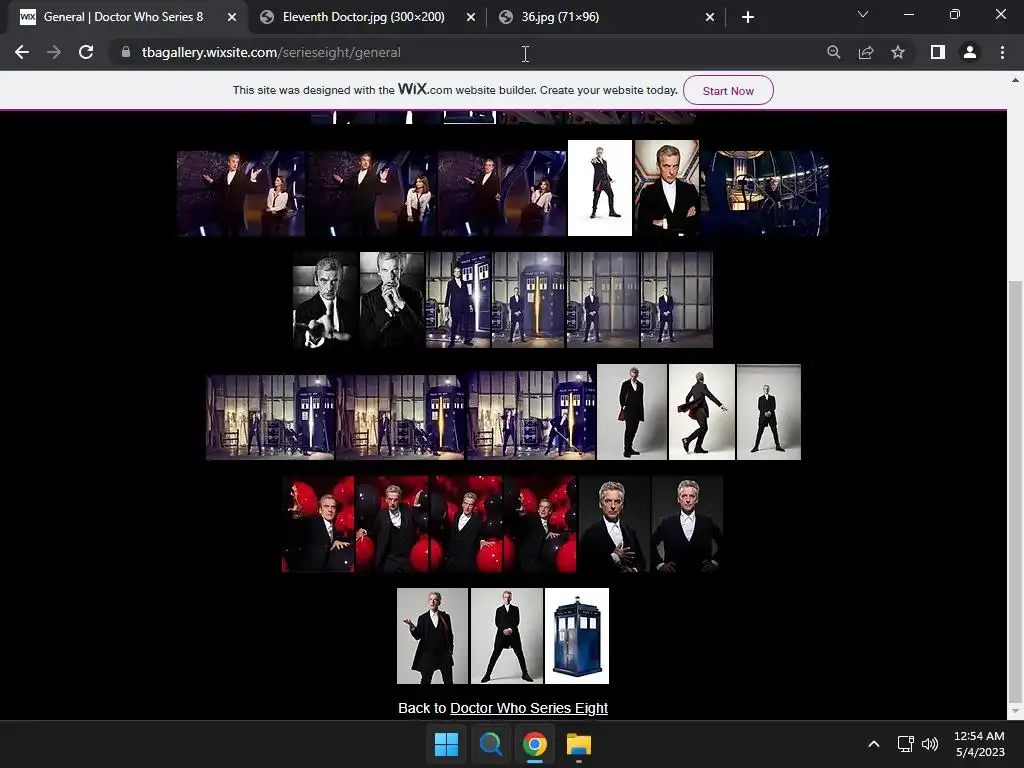Open the first Doctor and Clara starry thumbnail
The image size is (1024, 768).
point(240,193)
